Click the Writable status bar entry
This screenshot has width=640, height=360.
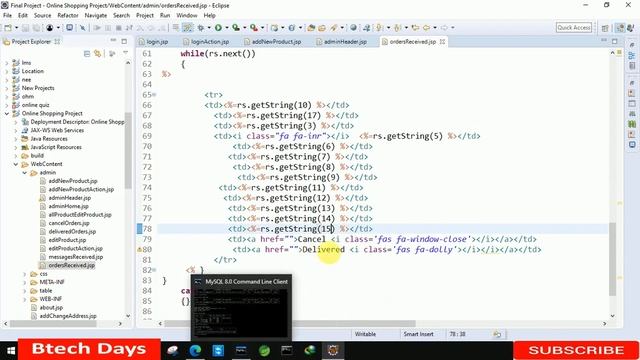[x=365, y=334]
